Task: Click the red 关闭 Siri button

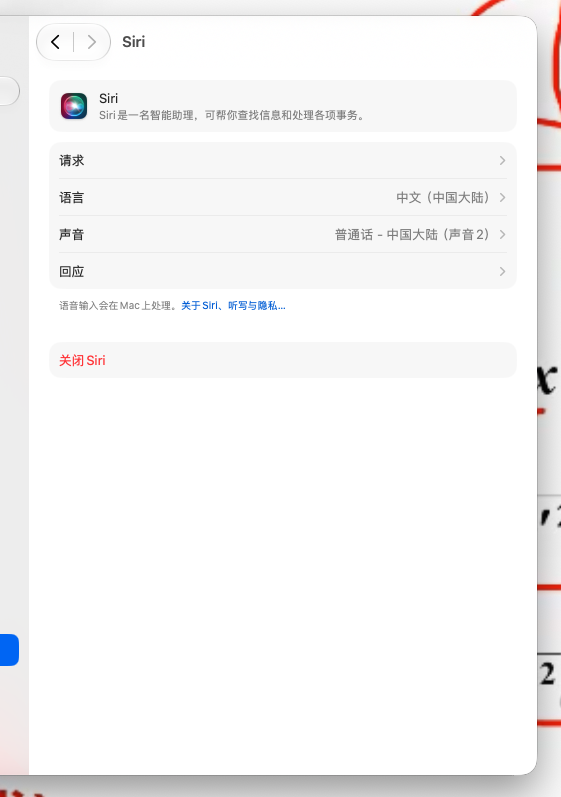Action: point(283,360)
